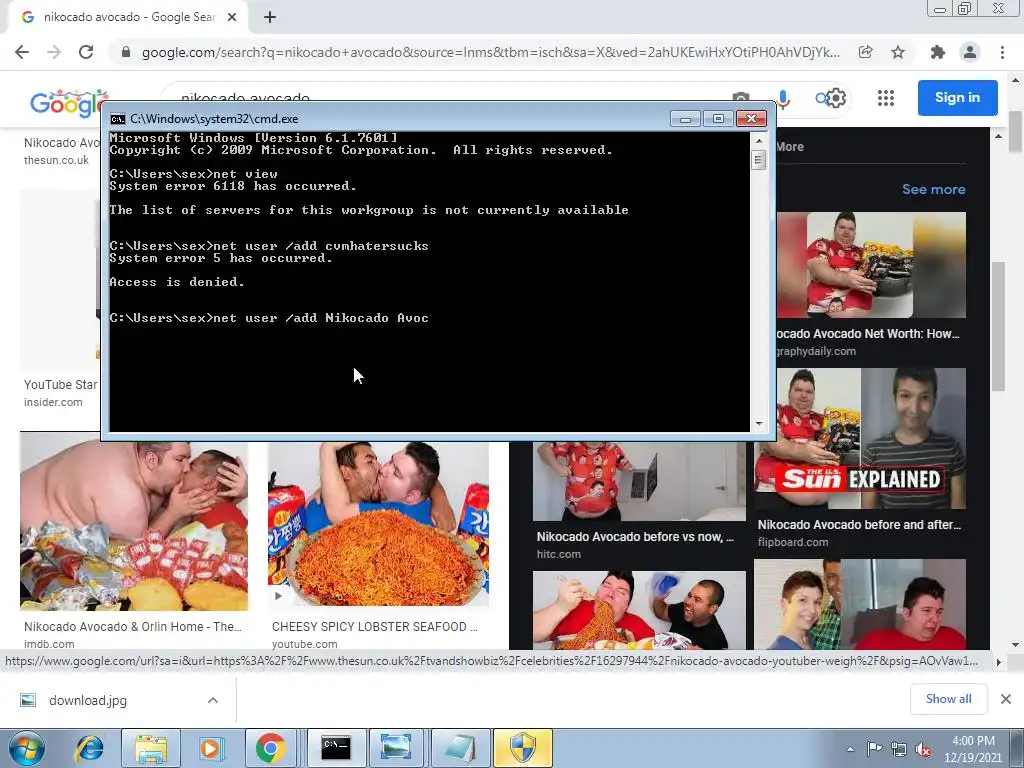
Task: Launch Internet Explorer from taskbar
Action: 89,748
